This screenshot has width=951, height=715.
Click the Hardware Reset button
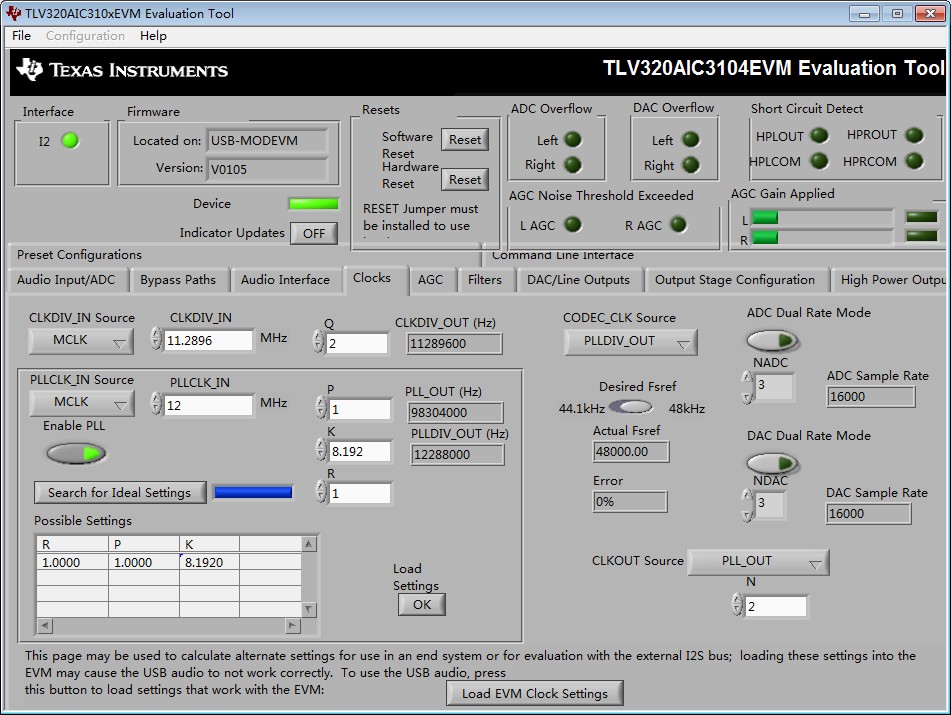465,180
